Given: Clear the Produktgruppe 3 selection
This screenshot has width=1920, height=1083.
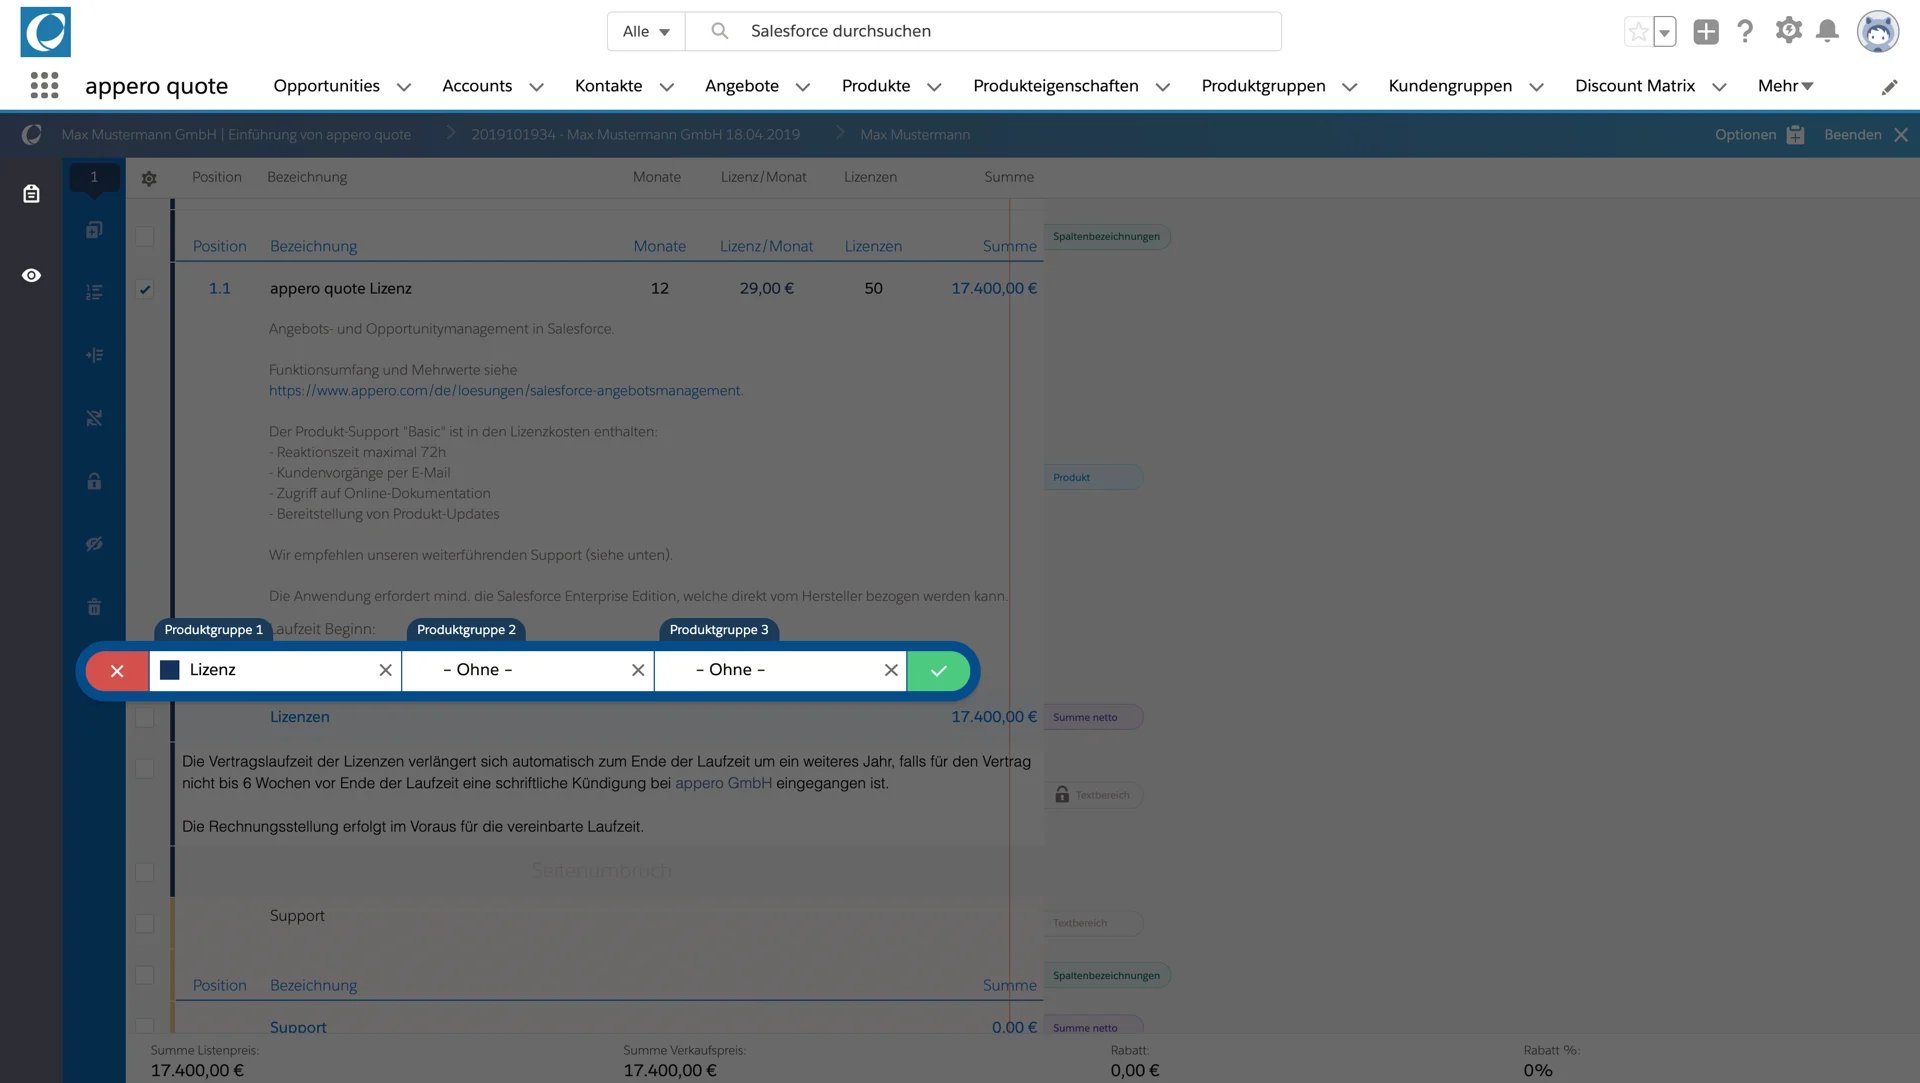Looking at the screenshot, I should tap(891, 670).
